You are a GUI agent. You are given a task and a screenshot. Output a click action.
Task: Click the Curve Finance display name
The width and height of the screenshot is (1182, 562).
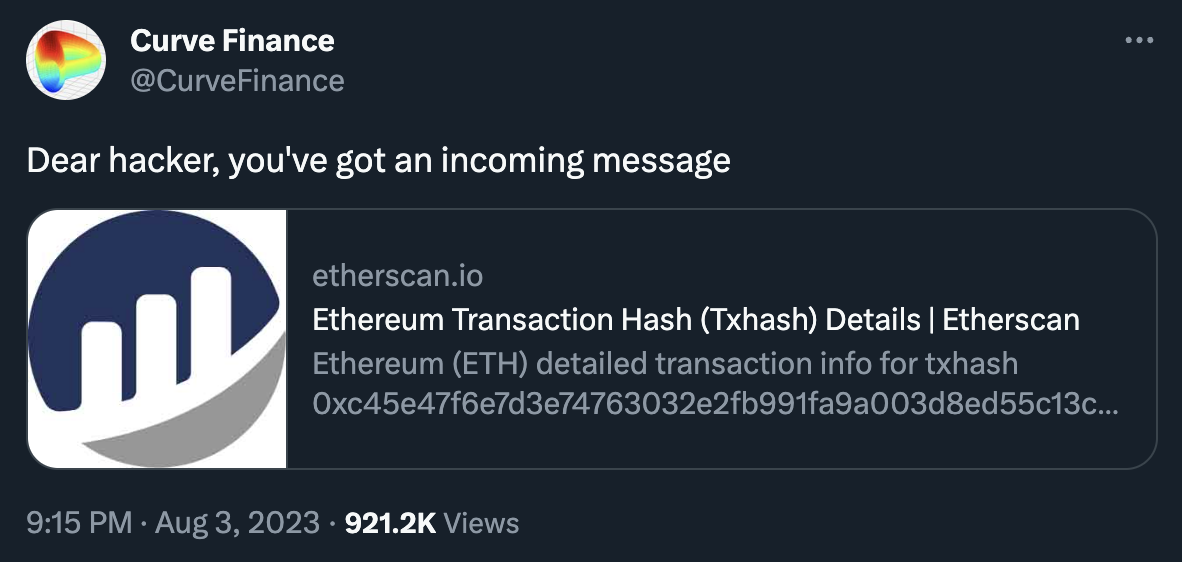[x=232, y=41]
